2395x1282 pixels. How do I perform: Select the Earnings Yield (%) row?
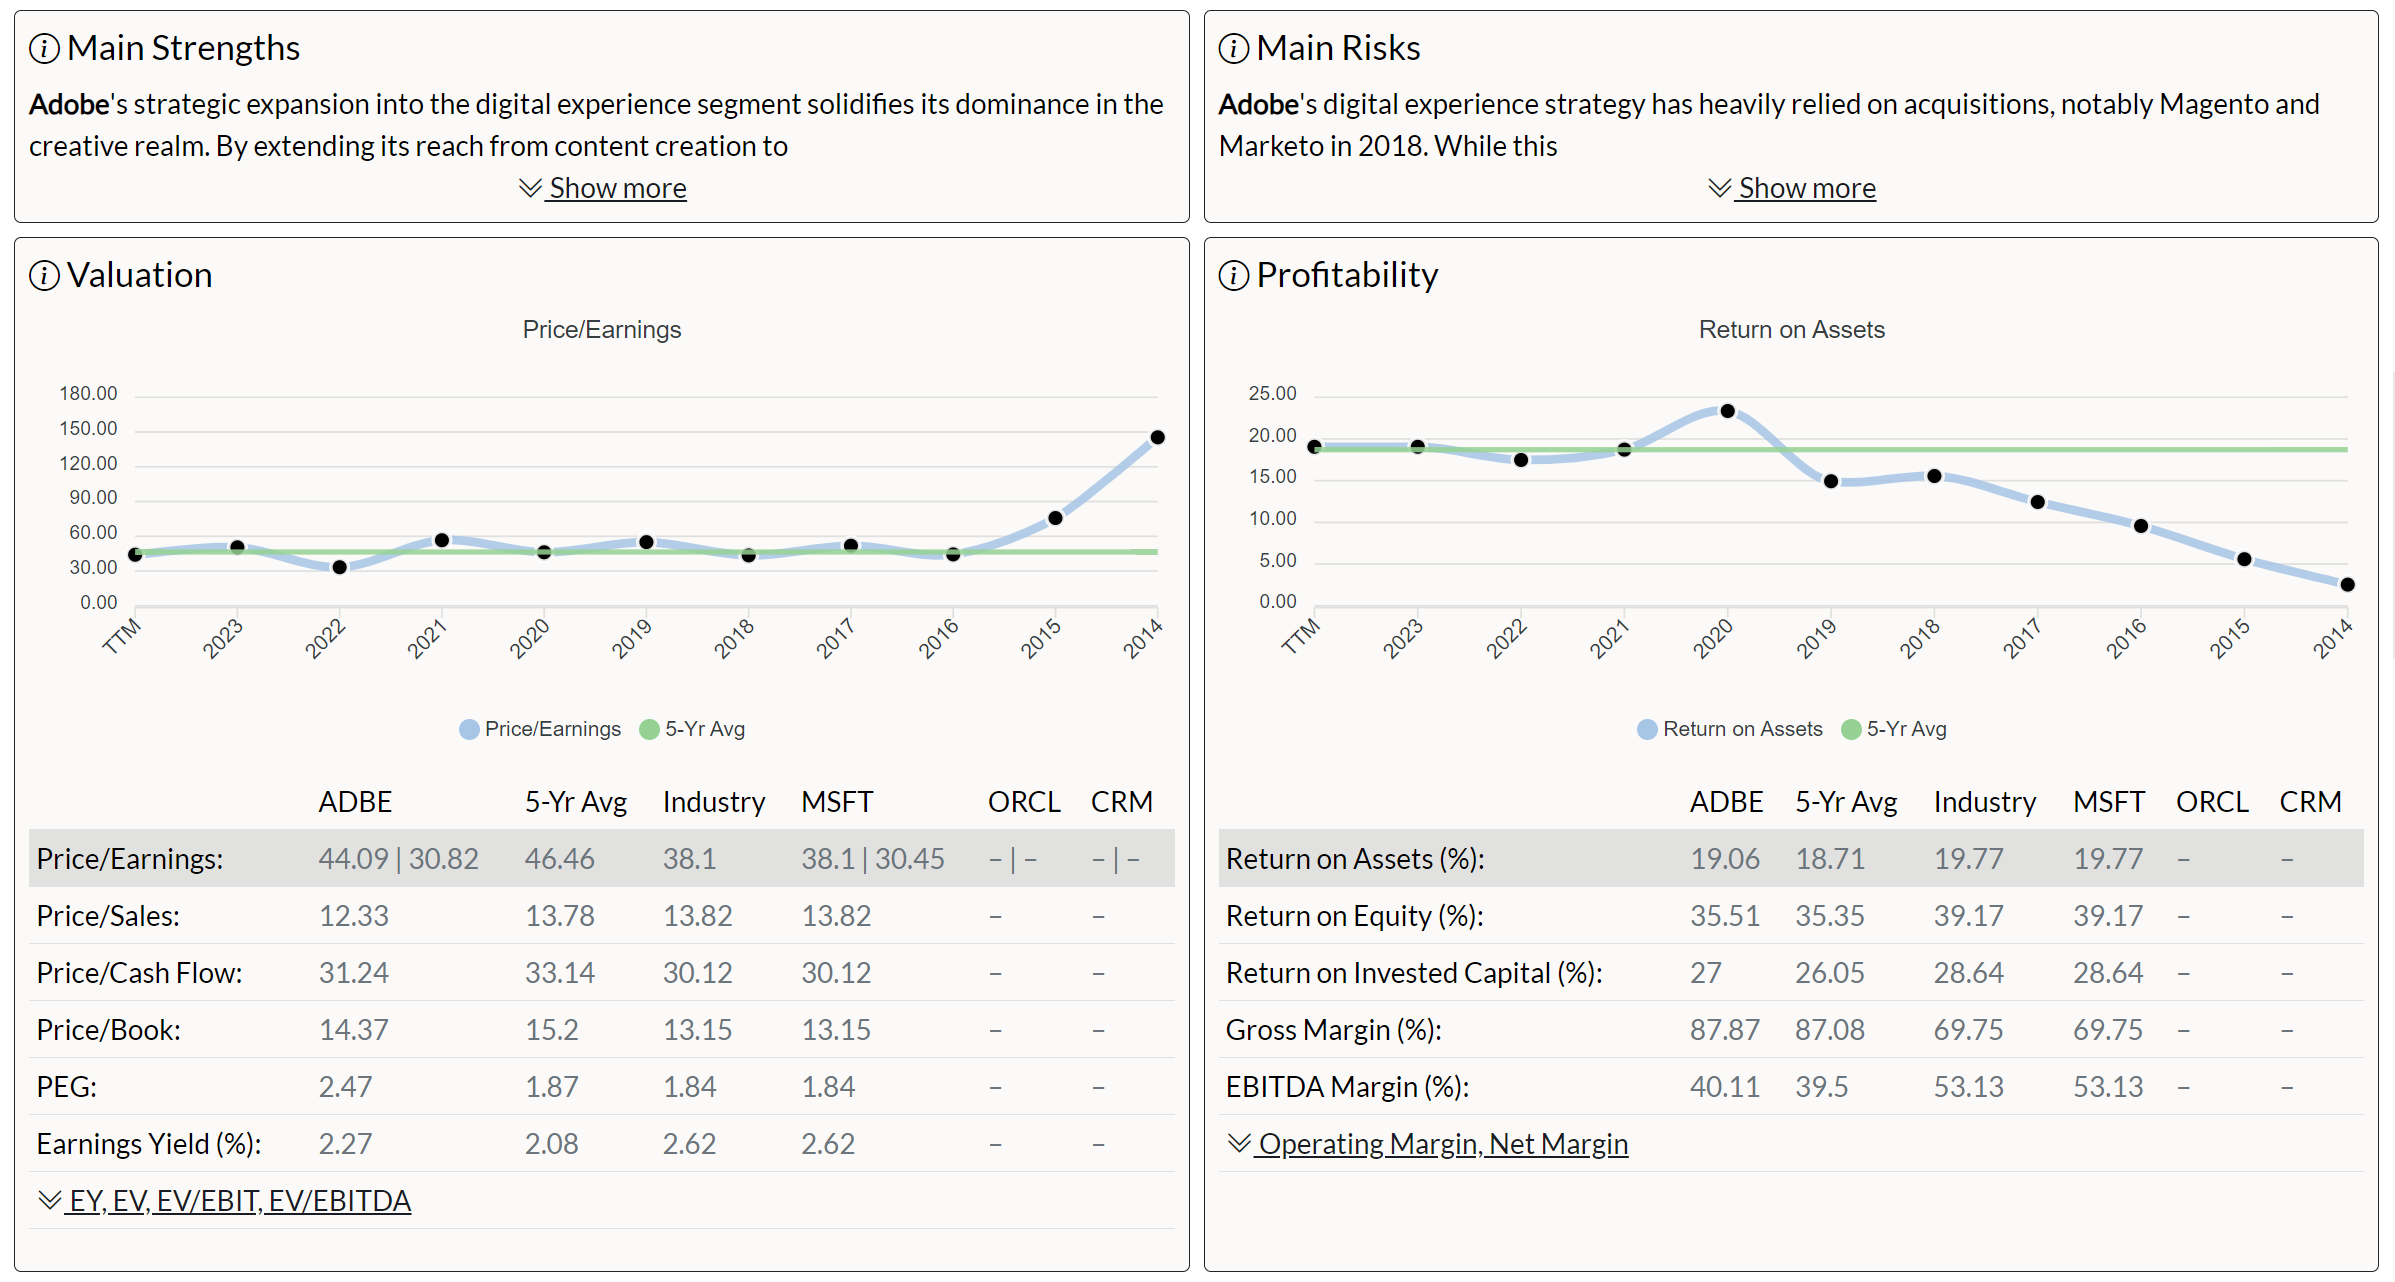coord(602,1143)
